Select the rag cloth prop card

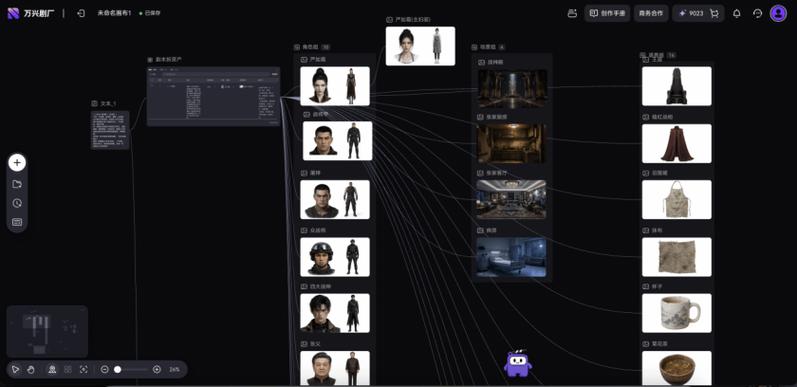click(677, 257)
